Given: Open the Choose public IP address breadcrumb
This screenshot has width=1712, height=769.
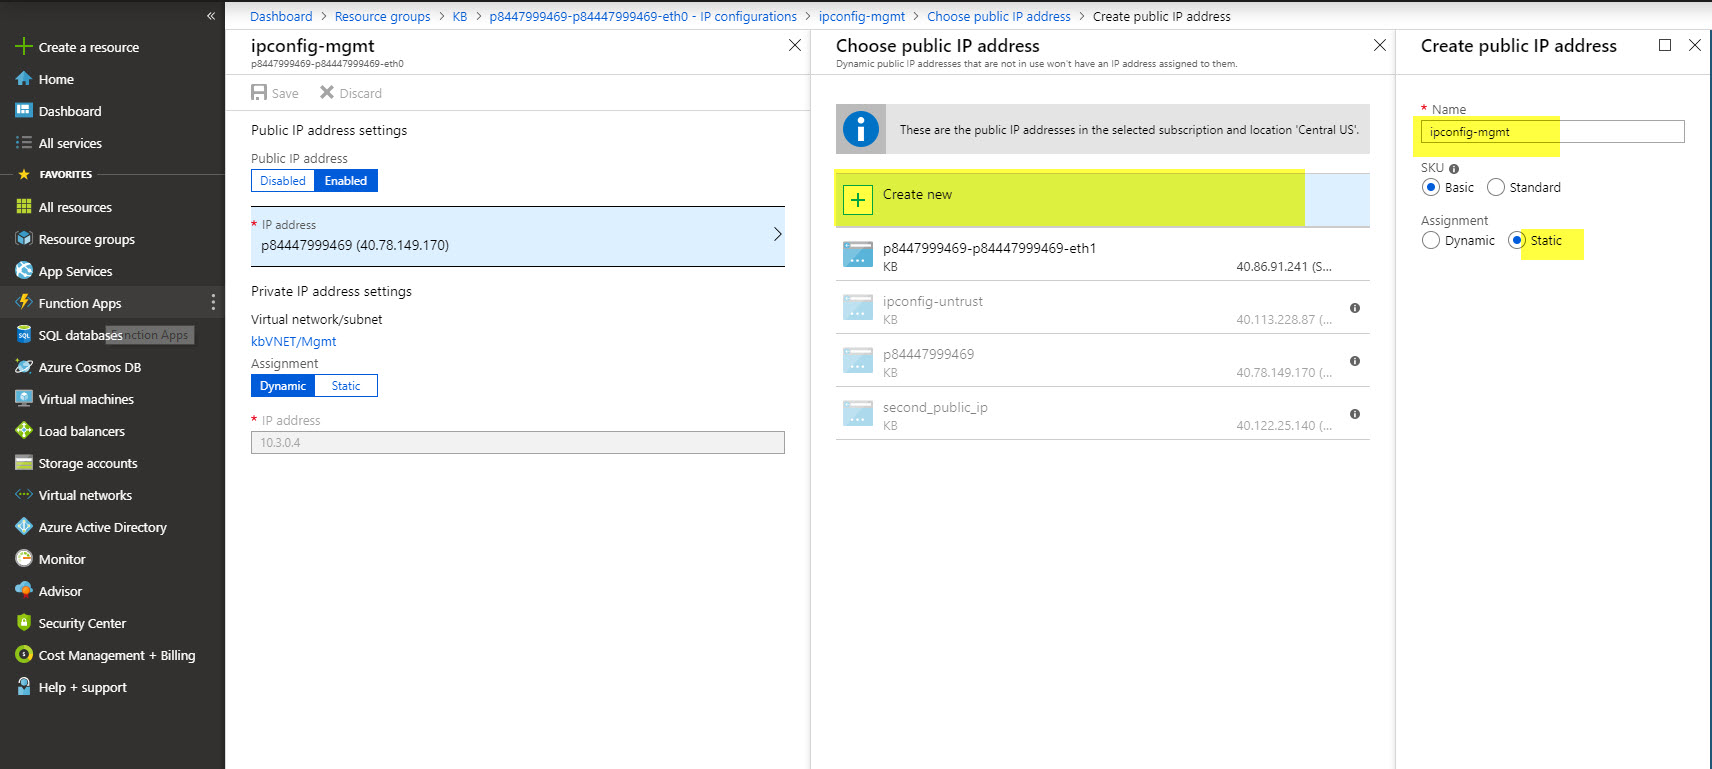Looking at the screenshot, I should pyautogui.click(x=999, y=16).
